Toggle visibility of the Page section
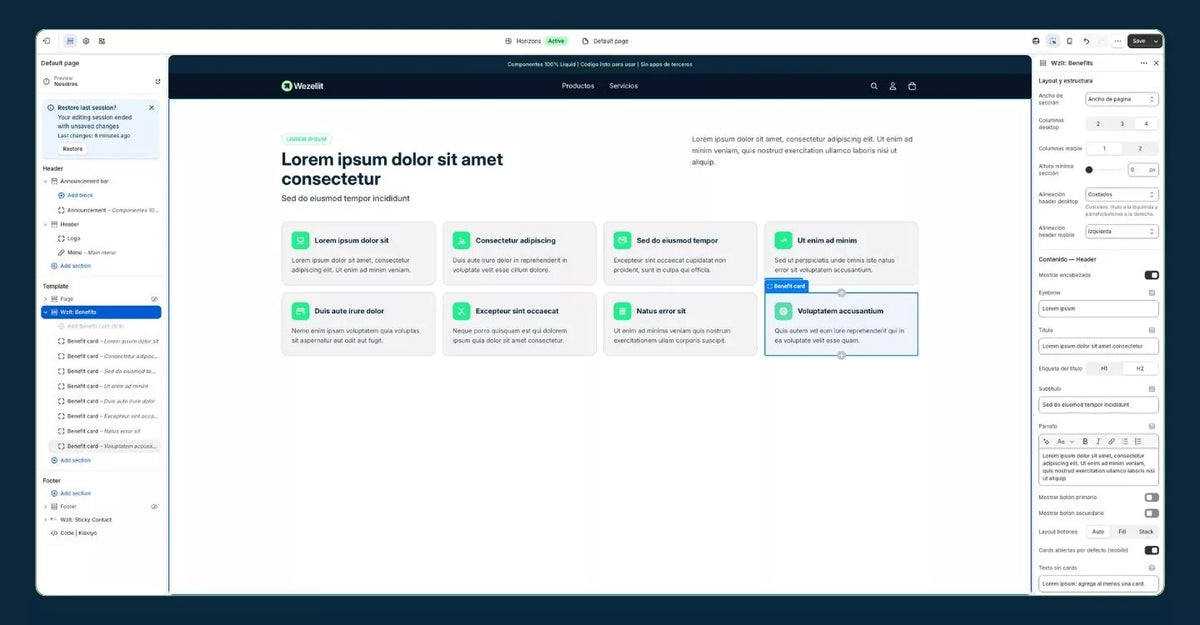The width and height of the screenshot is (1200, 625). tap(154, 298)
